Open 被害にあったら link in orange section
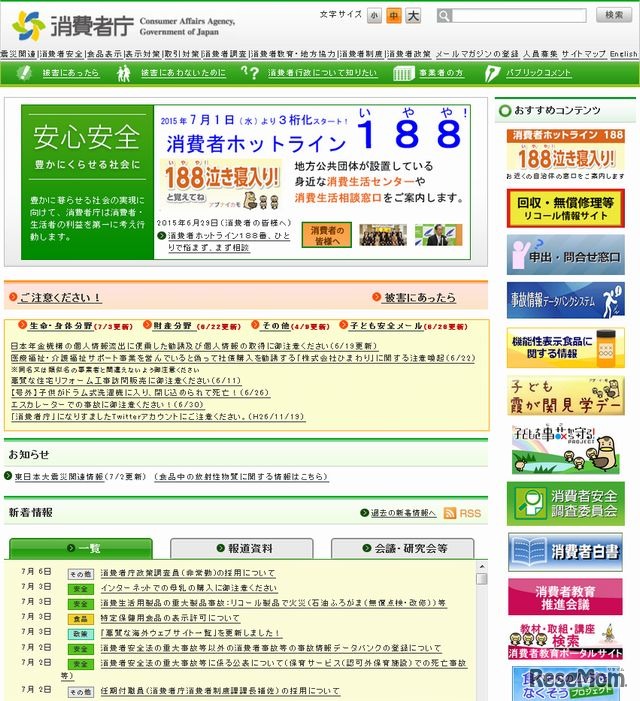Image resolution: width=640 pixels, height=701 pixels. click(x=419, y=297)
